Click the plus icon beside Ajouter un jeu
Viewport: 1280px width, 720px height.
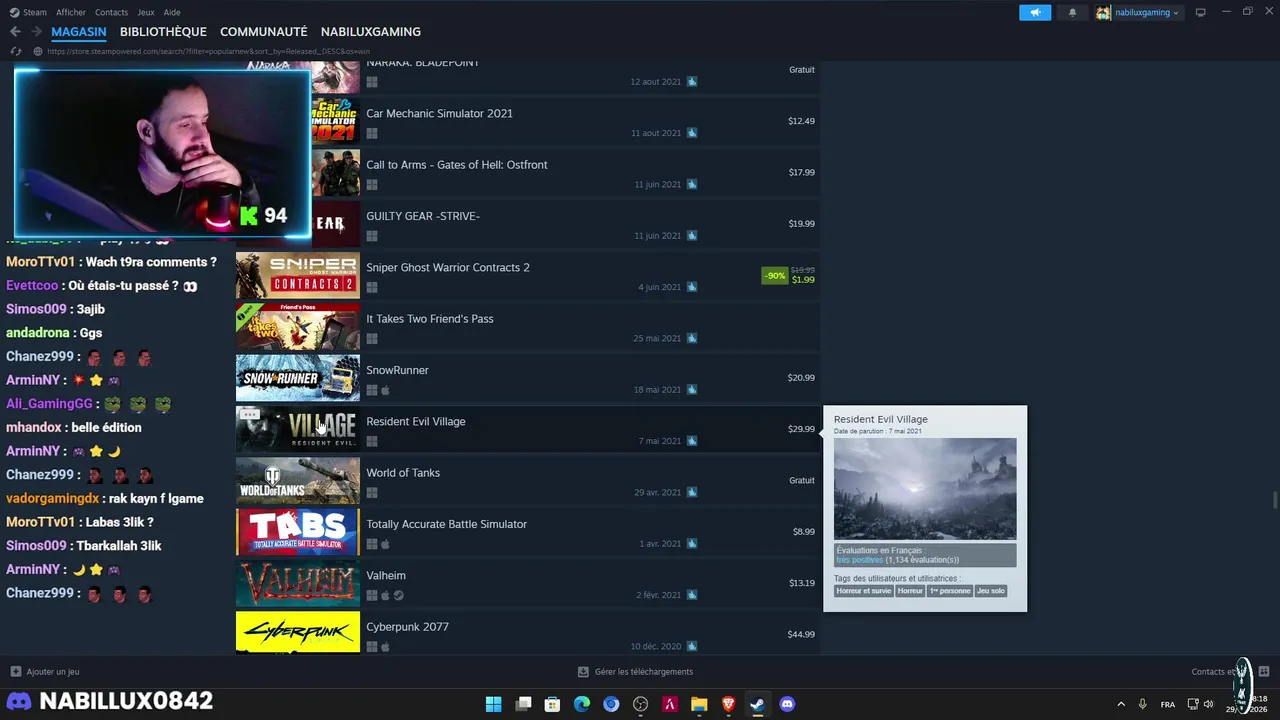click(15, 672)
